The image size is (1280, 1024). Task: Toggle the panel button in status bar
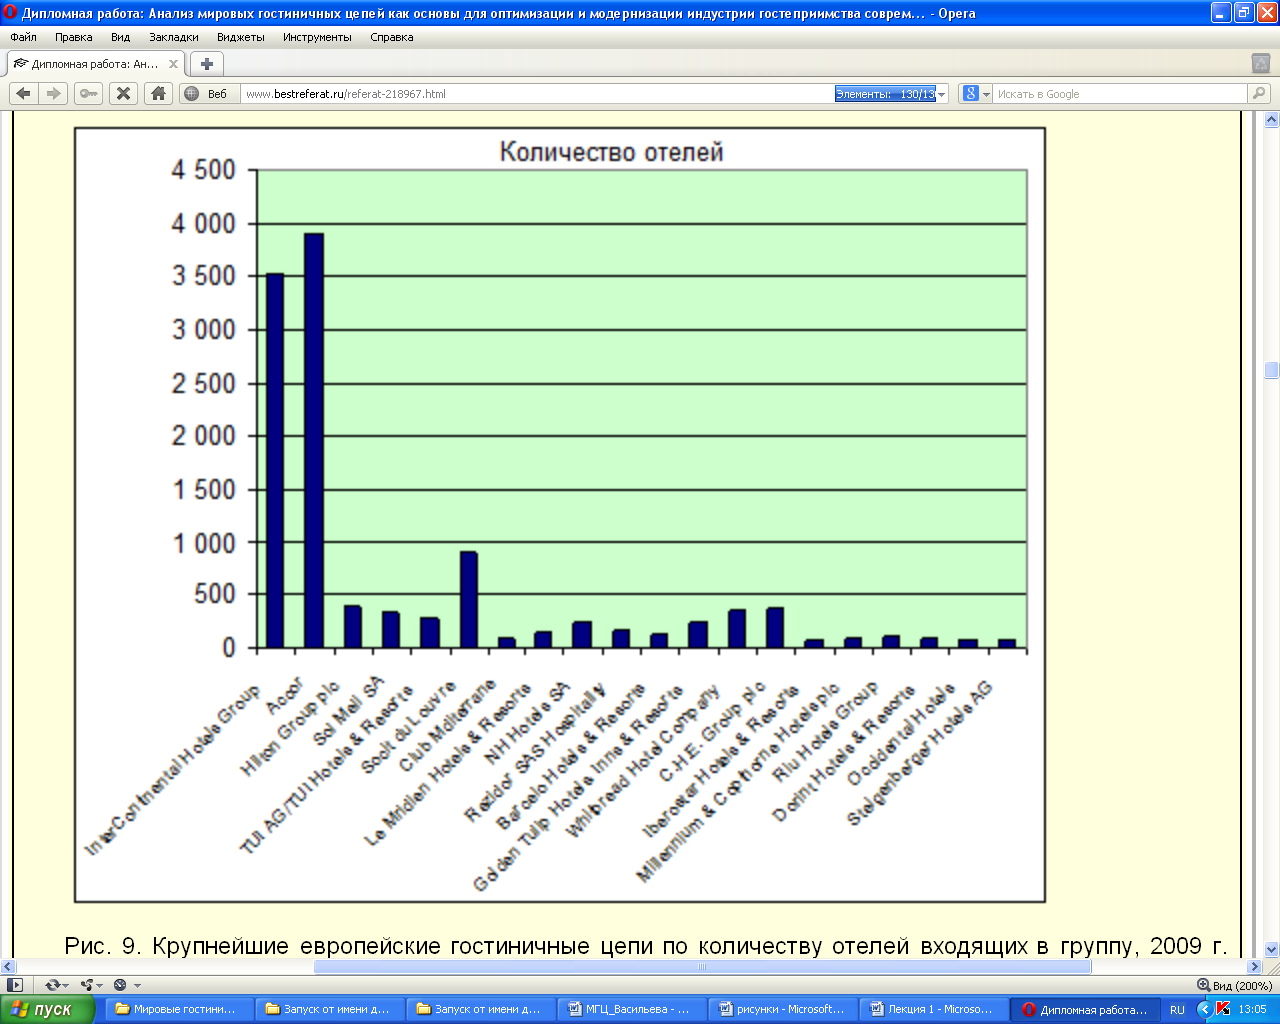[15, 985]
